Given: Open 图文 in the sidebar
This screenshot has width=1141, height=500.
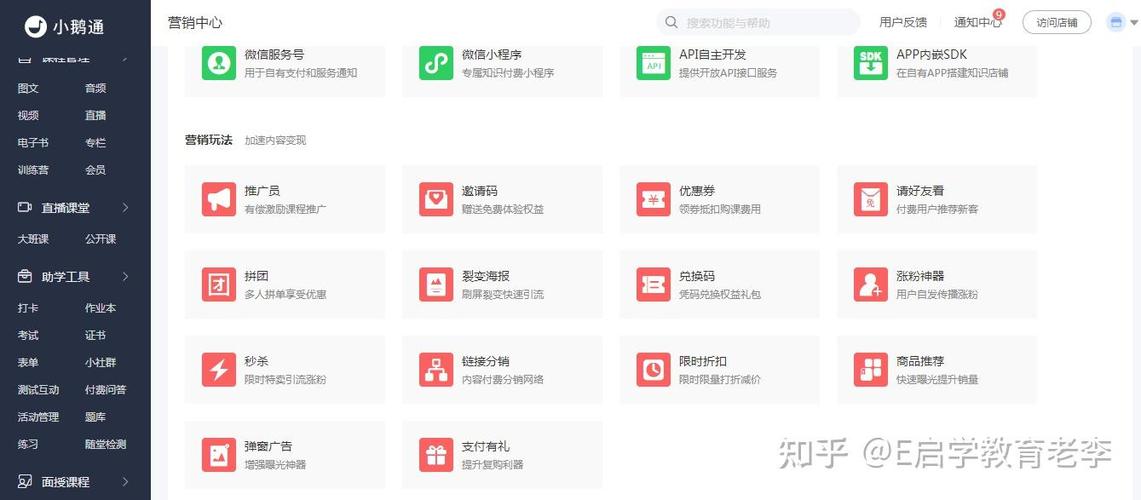Looking at the screenshot, I should 28,88.
